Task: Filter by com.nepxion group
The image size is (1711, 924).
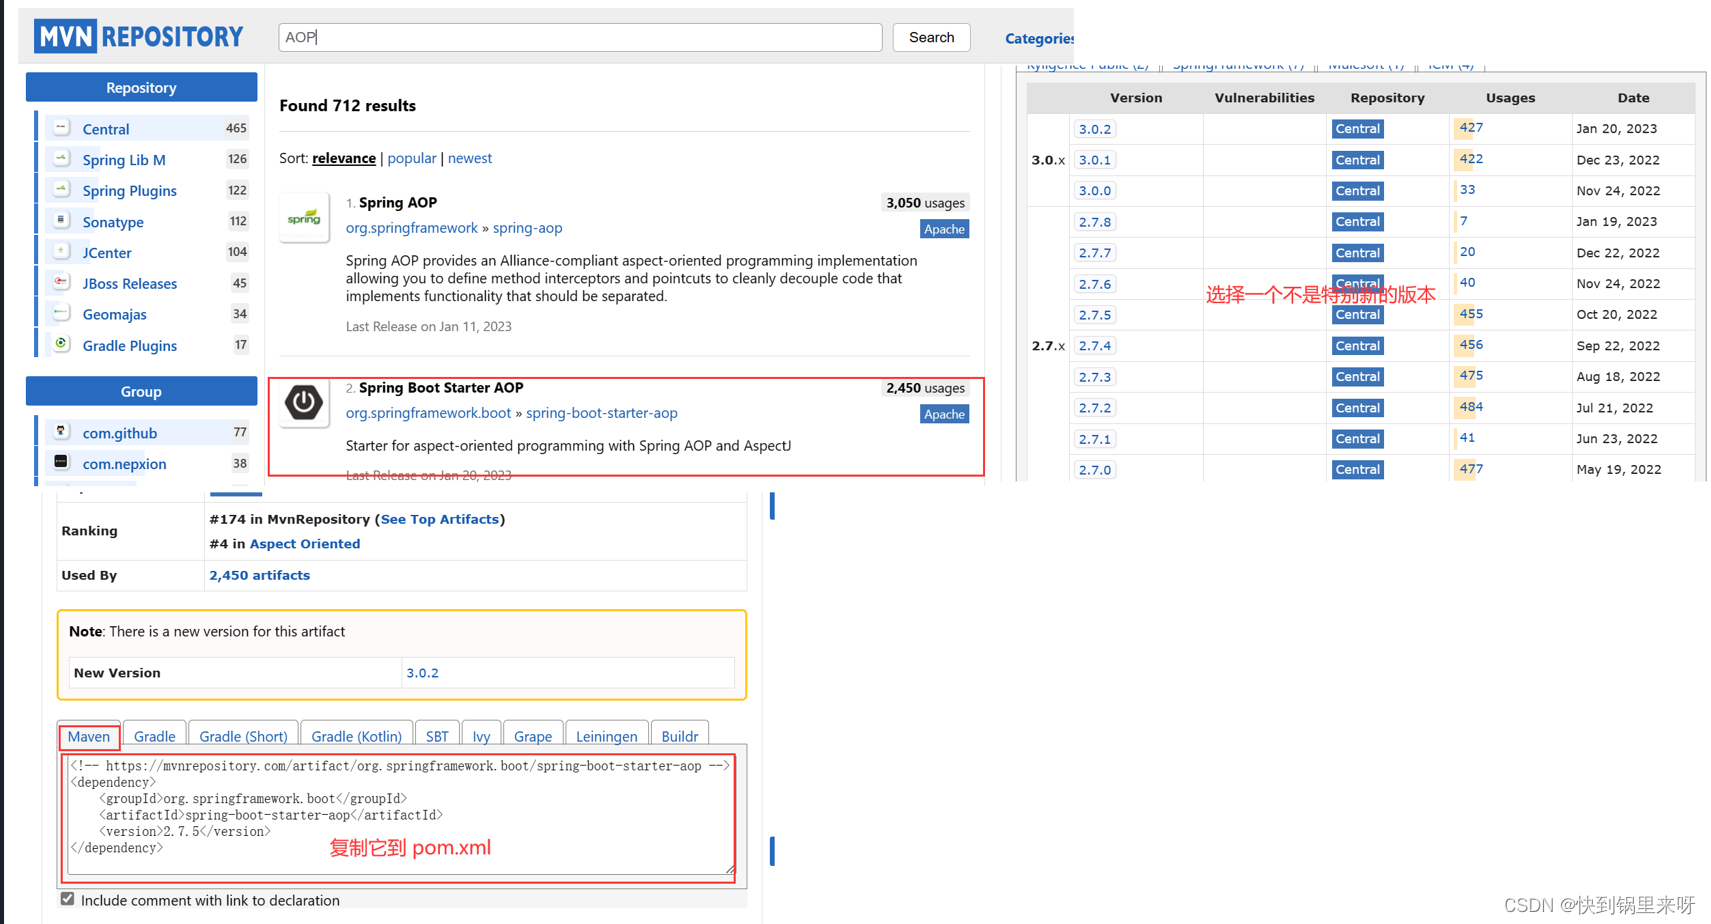Action: [125, 464]
